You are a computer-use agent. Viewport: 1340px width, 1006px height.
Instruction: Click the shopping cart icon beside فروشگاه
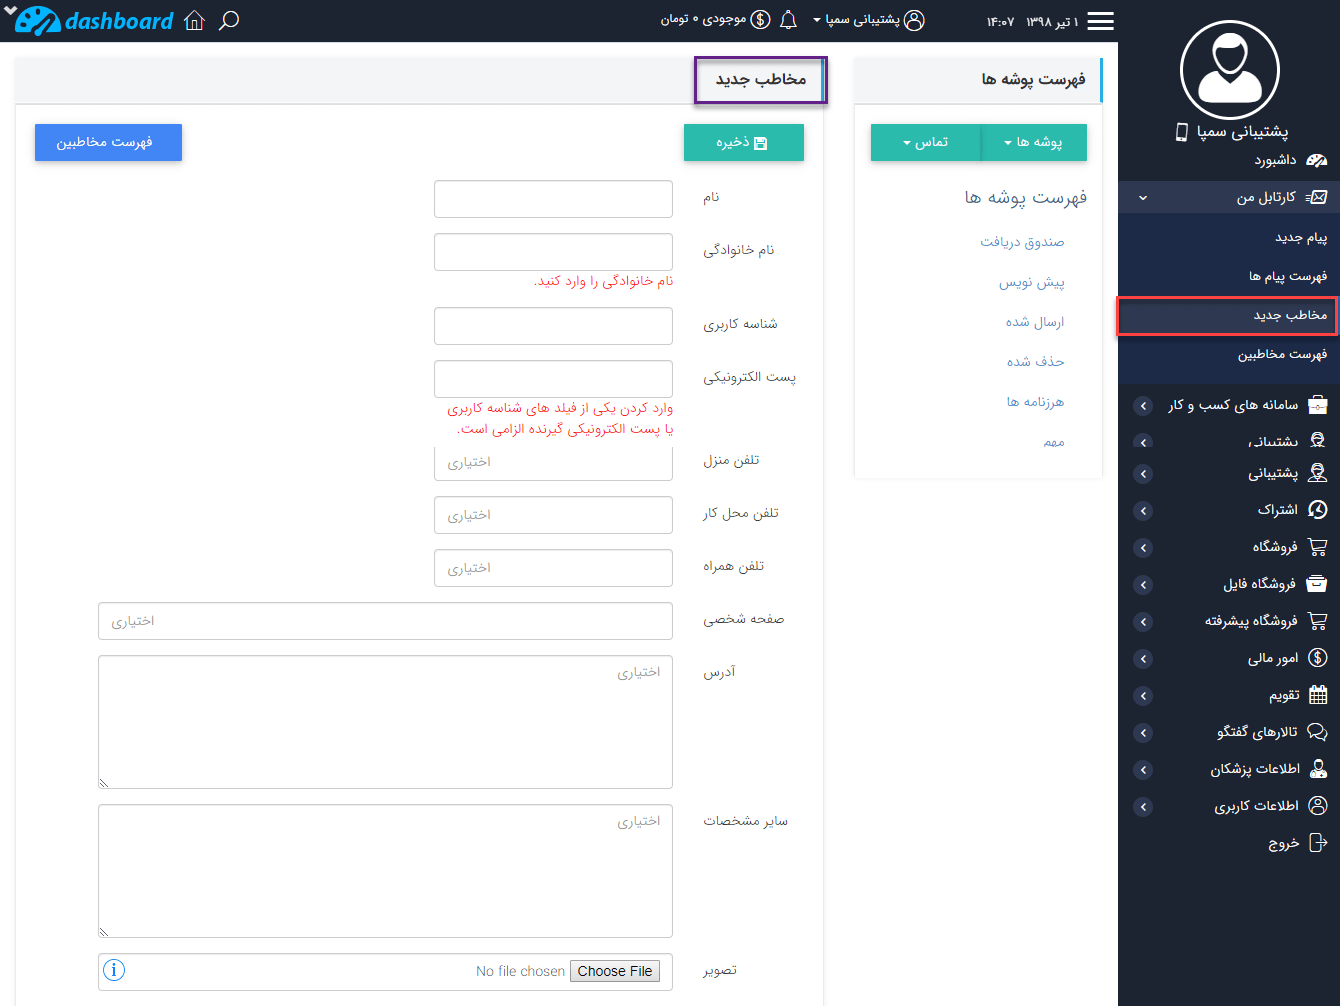pos(1318,547)
